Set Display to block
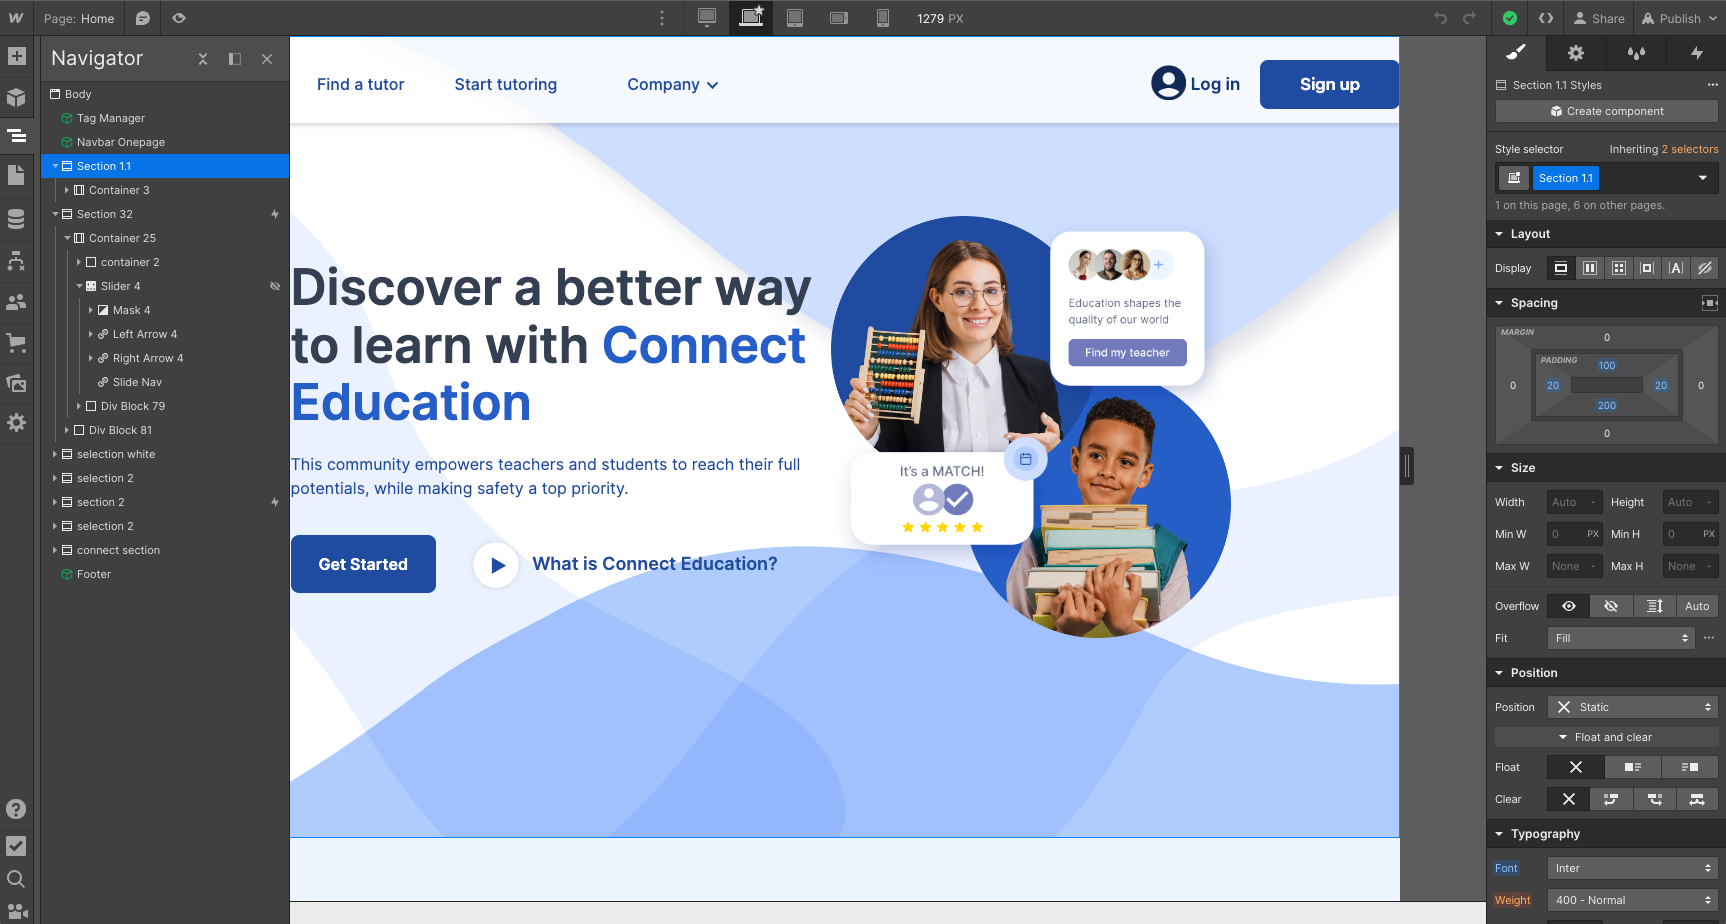Screen dimensions: 1726x924 tap(1560, 268)
